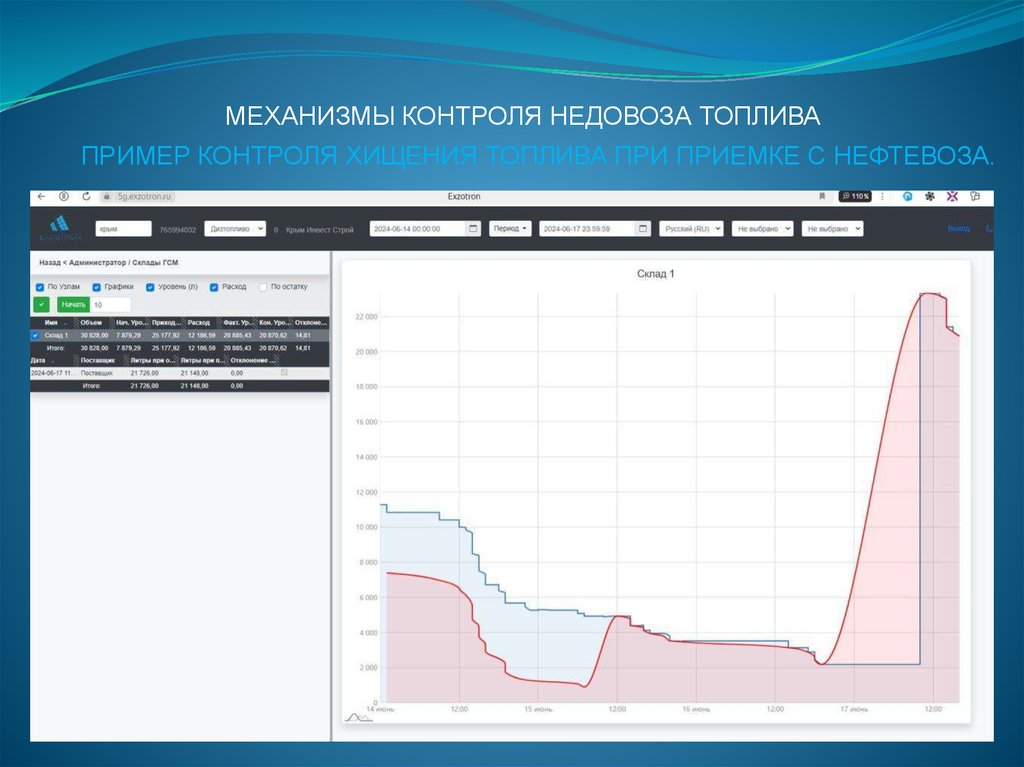The height and width of the screenshot is (767, 1024).
Task: Open the 'Дизтопливо' fuel type dropdown
Action: [235, 229]
